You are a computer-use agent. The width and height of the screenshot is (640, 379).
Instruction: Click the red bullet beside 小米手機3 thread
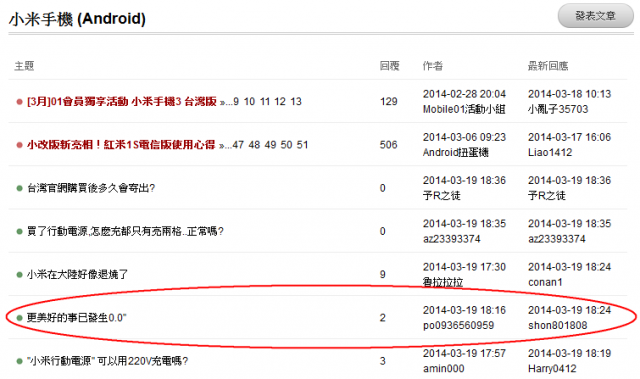click(19, 102)
